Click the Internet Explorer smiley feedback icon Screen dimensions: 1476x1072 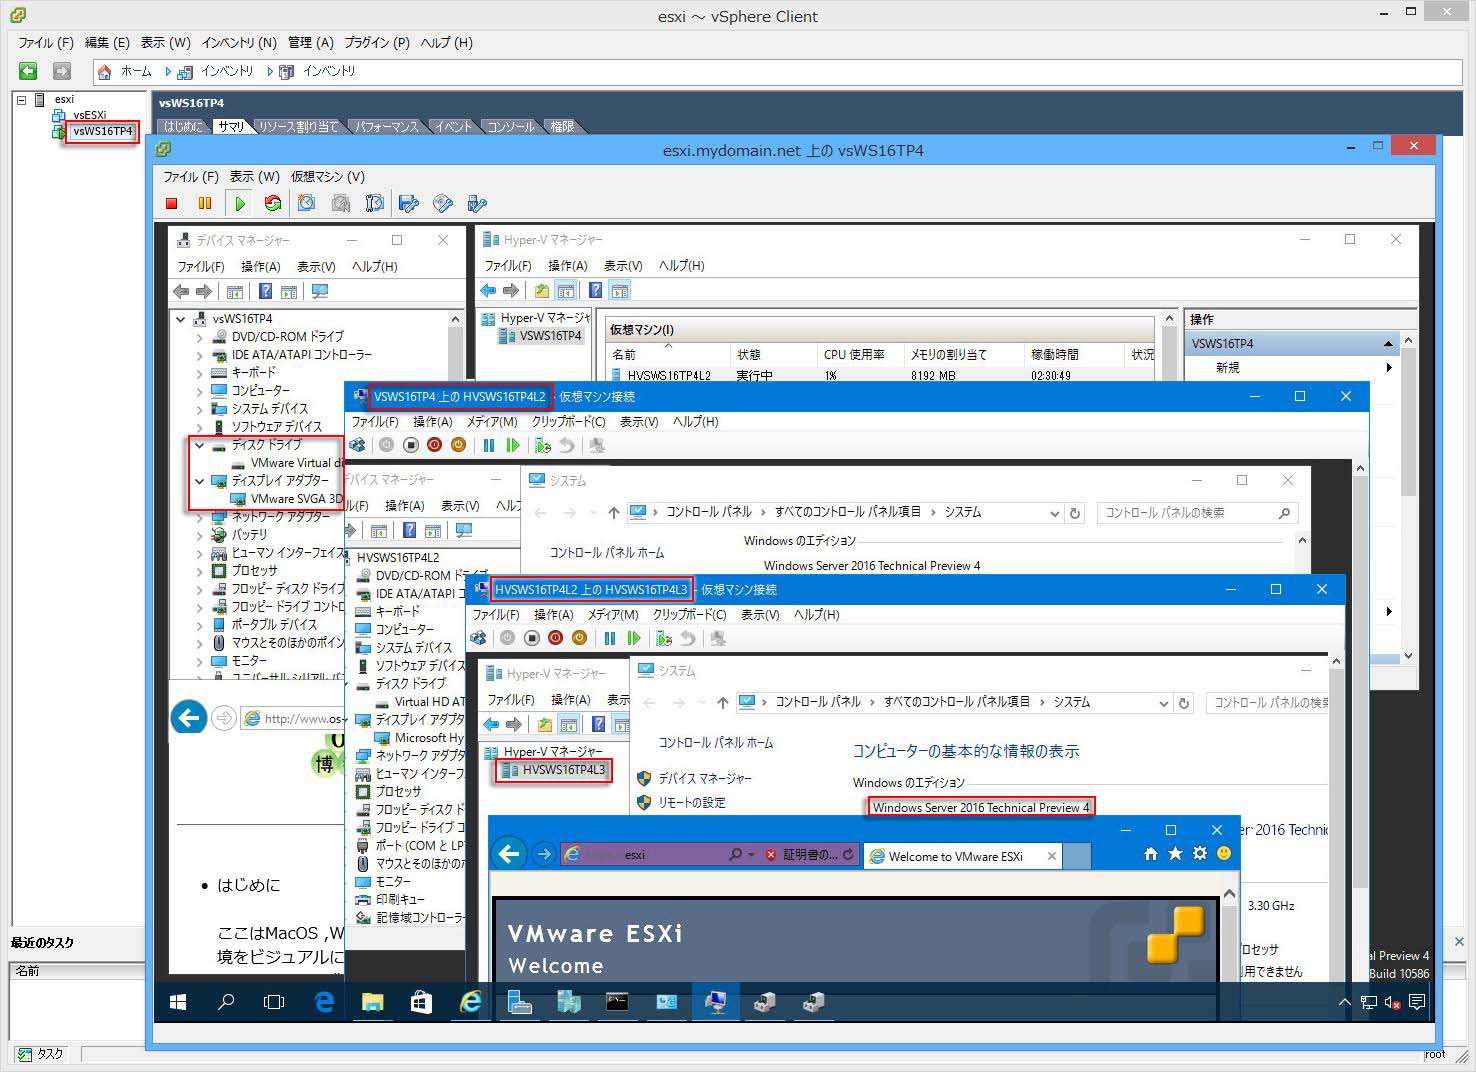pyautogui.click(x=1223, y=853)
